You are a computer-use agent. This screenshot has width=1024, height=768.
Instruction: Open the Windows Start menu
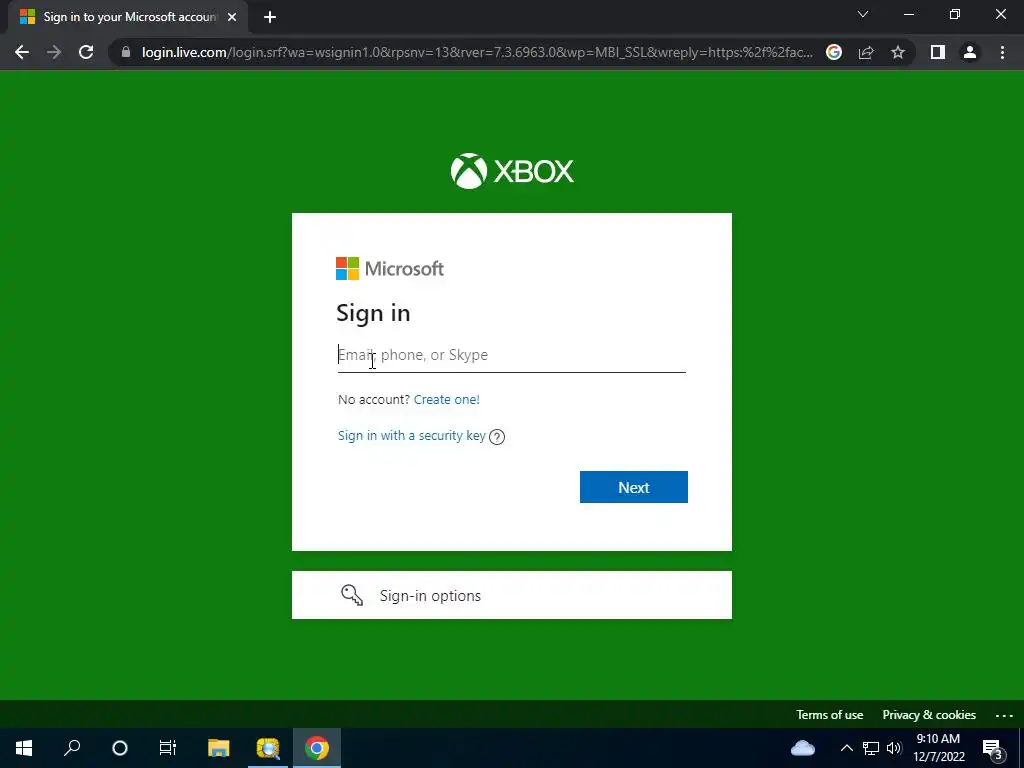(24, 748)
